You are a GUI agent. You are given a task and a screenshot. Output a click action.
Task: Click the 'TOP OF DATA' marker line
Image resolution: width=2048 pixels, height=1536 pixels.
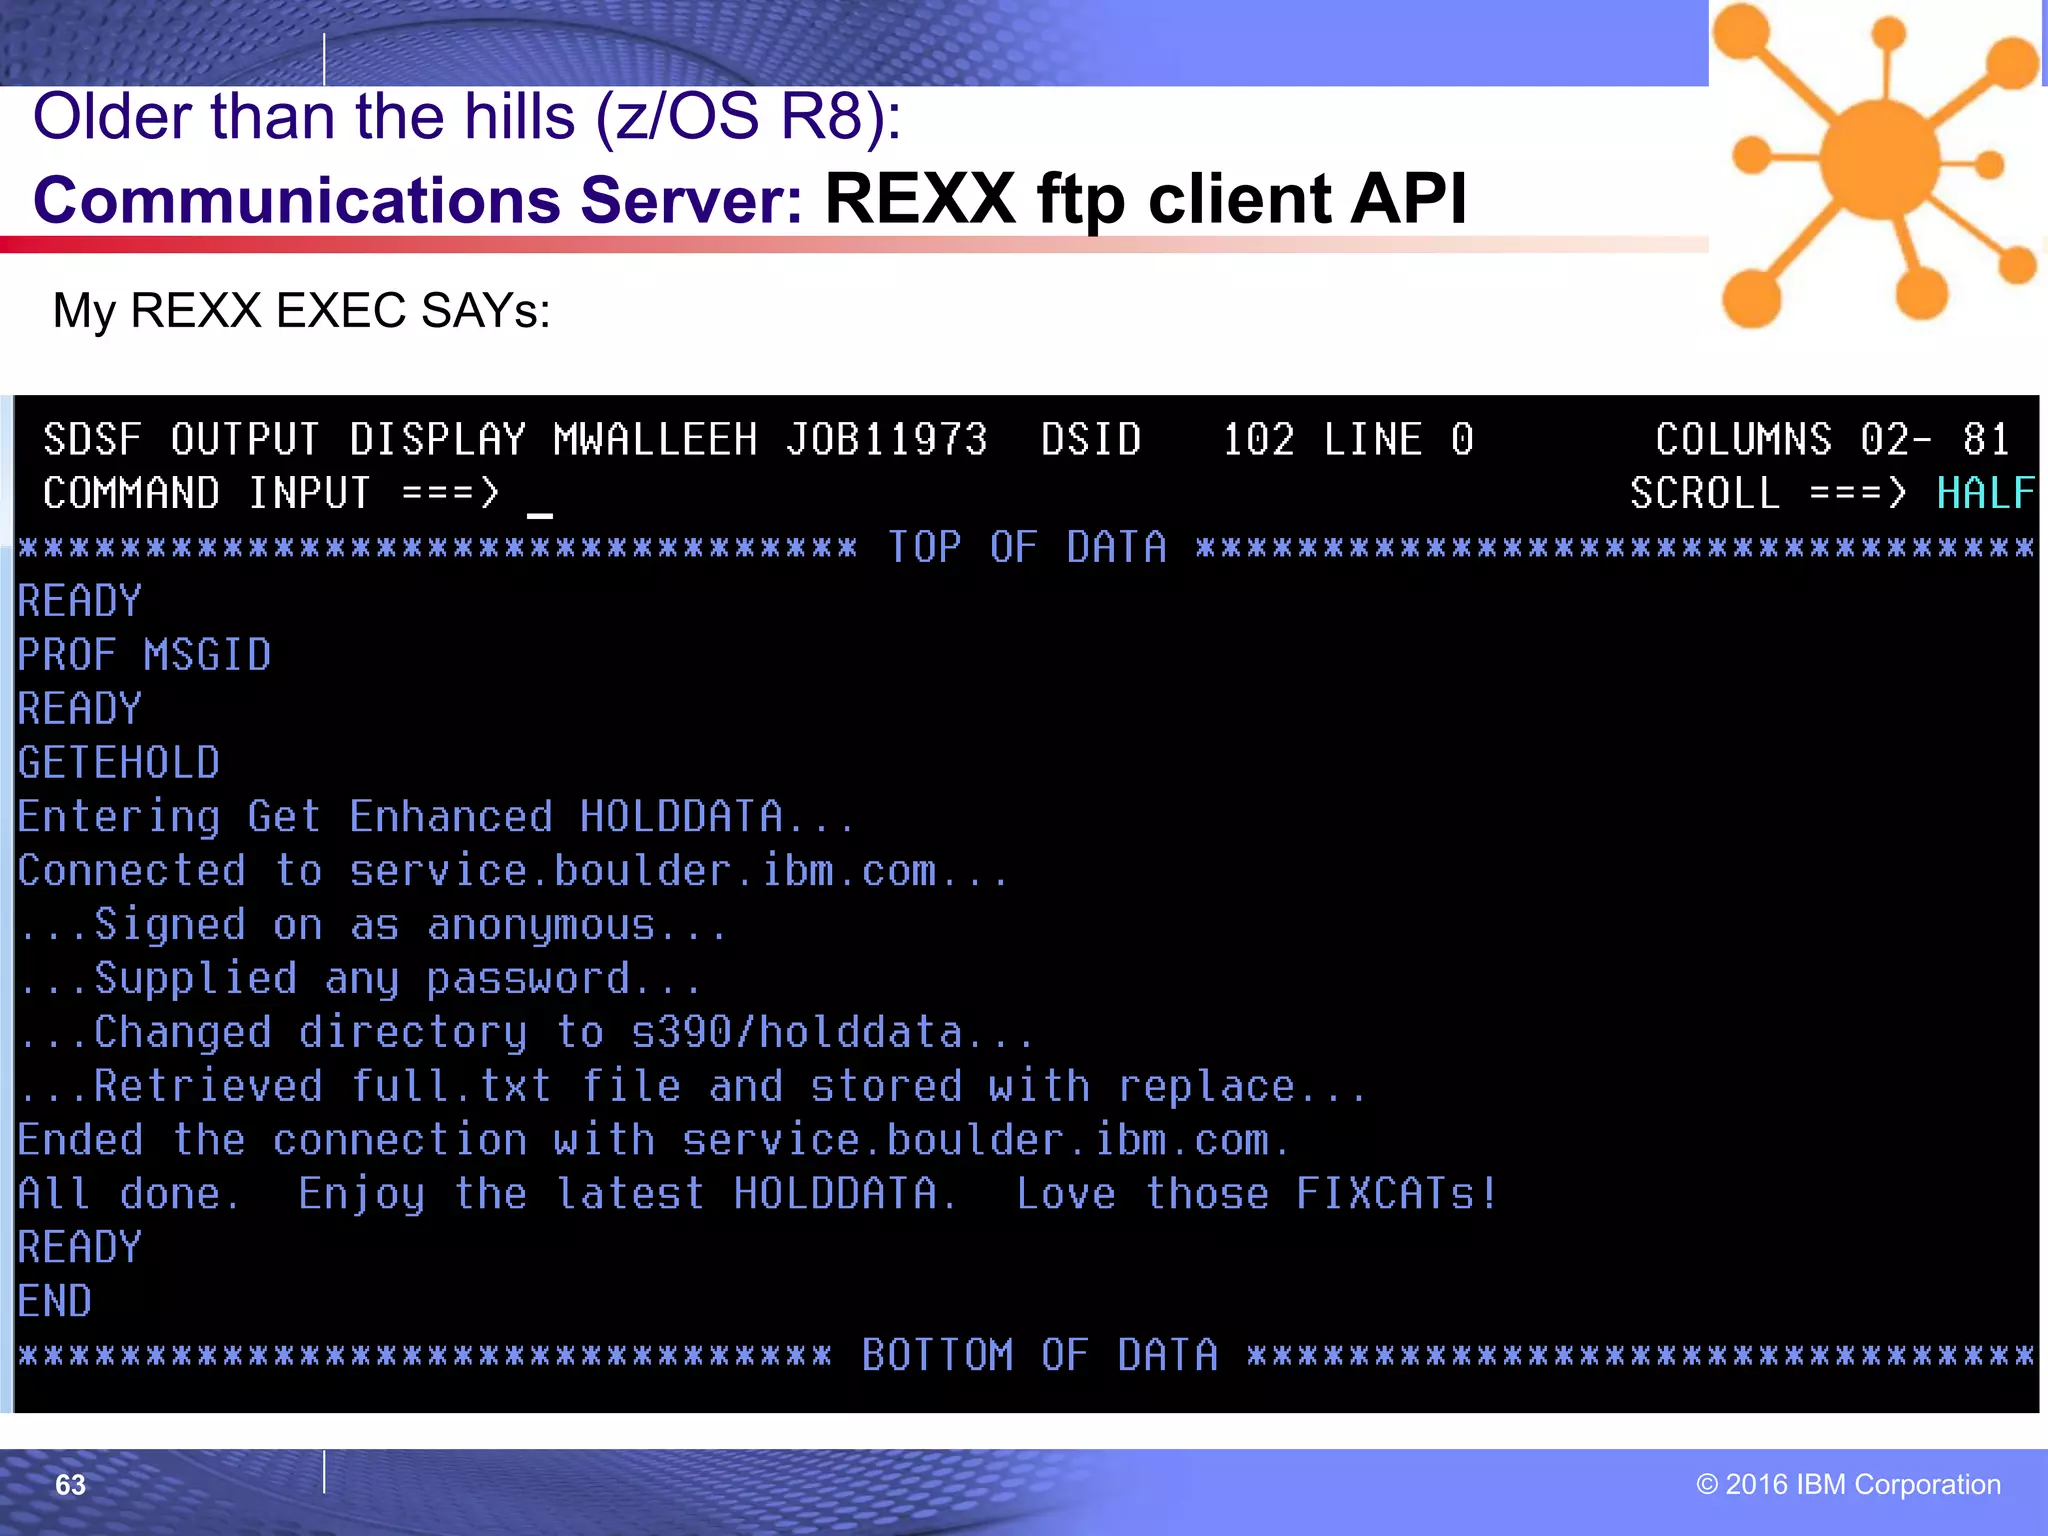coord(1026,547)
